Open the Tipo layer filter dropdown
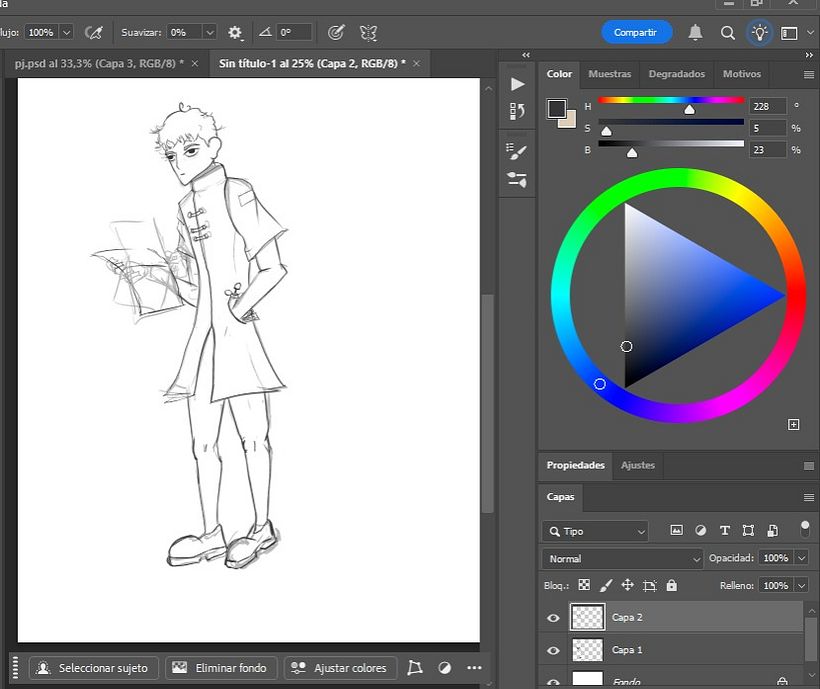This screenshot has width=820, height=689. (595, 531)
